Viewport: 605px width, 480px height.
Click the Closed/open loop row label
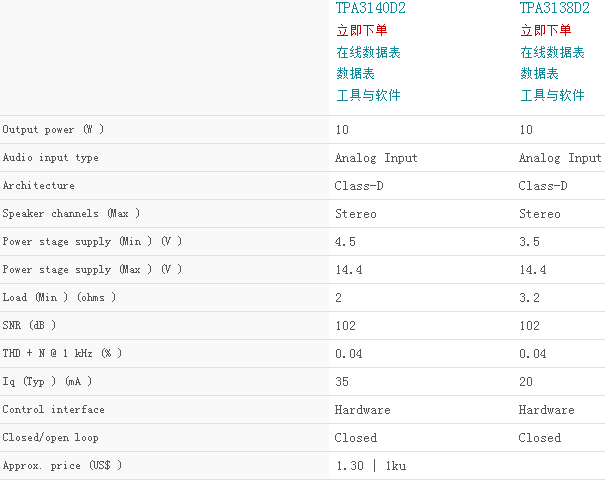(51, 438)
